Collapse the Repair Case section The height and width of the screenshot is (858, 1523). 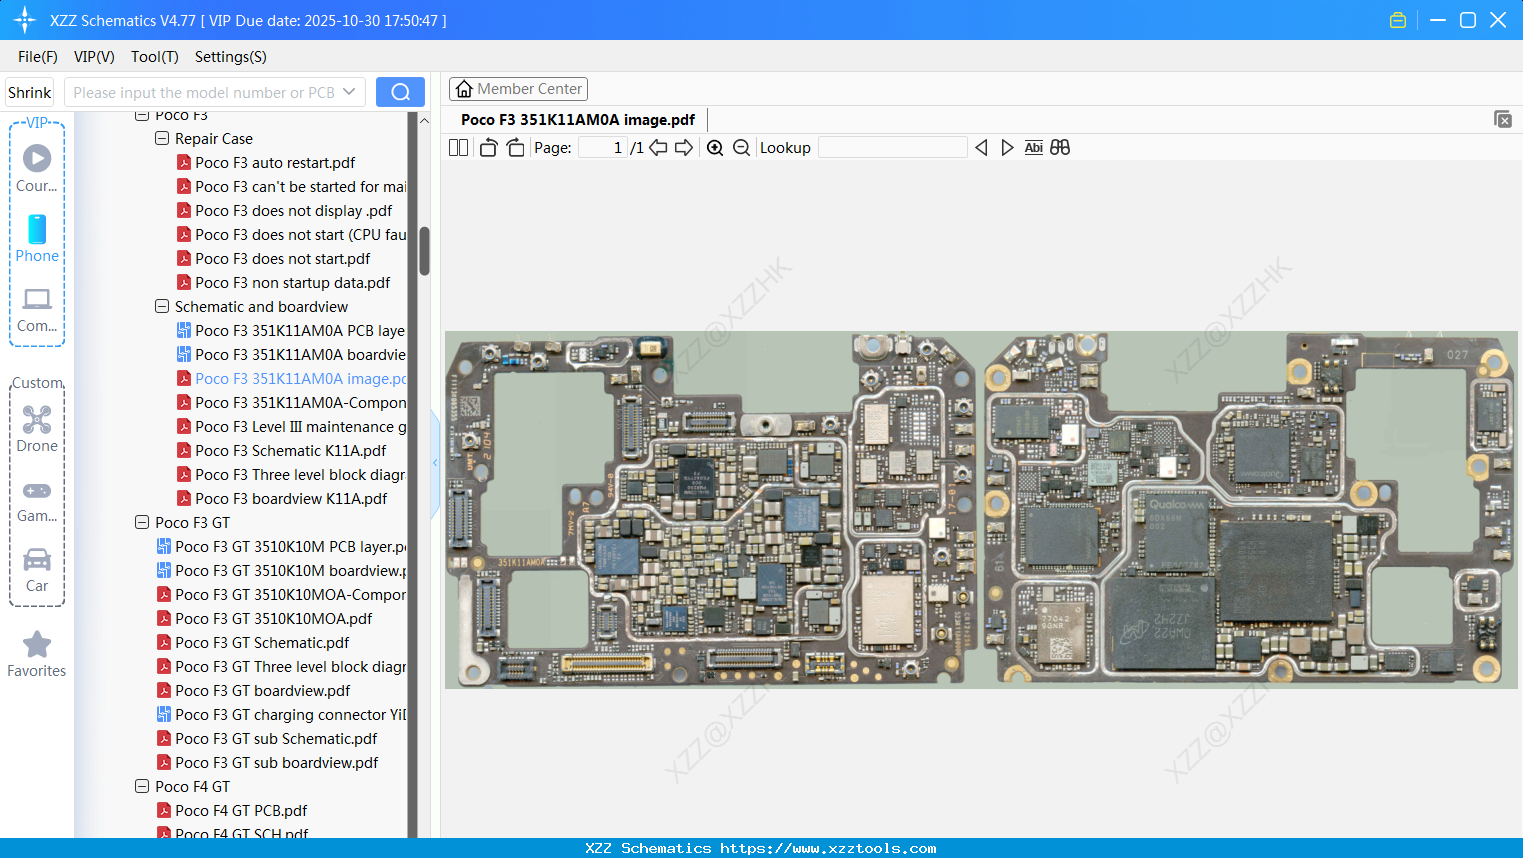click(x=161, y=138)
